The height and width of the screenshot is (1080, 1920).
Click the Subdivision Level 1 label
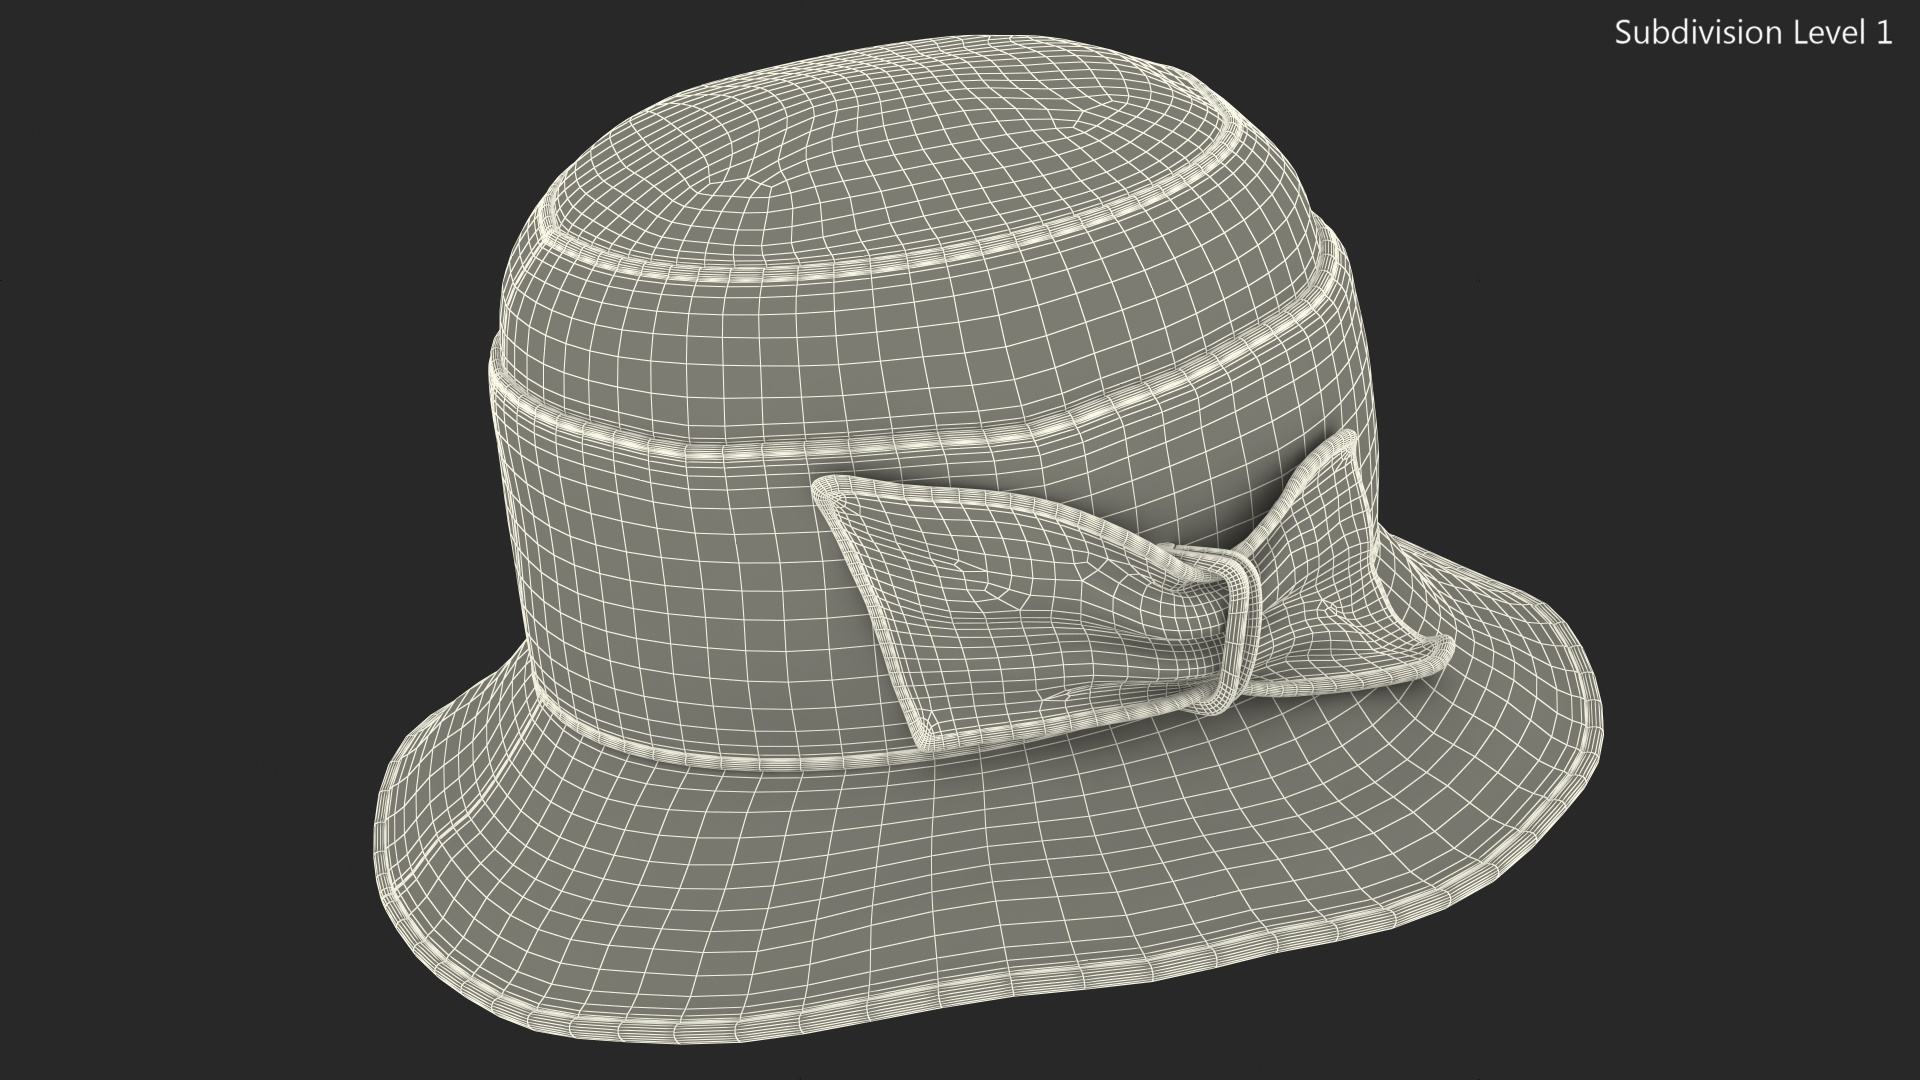tap(1753, 33)
